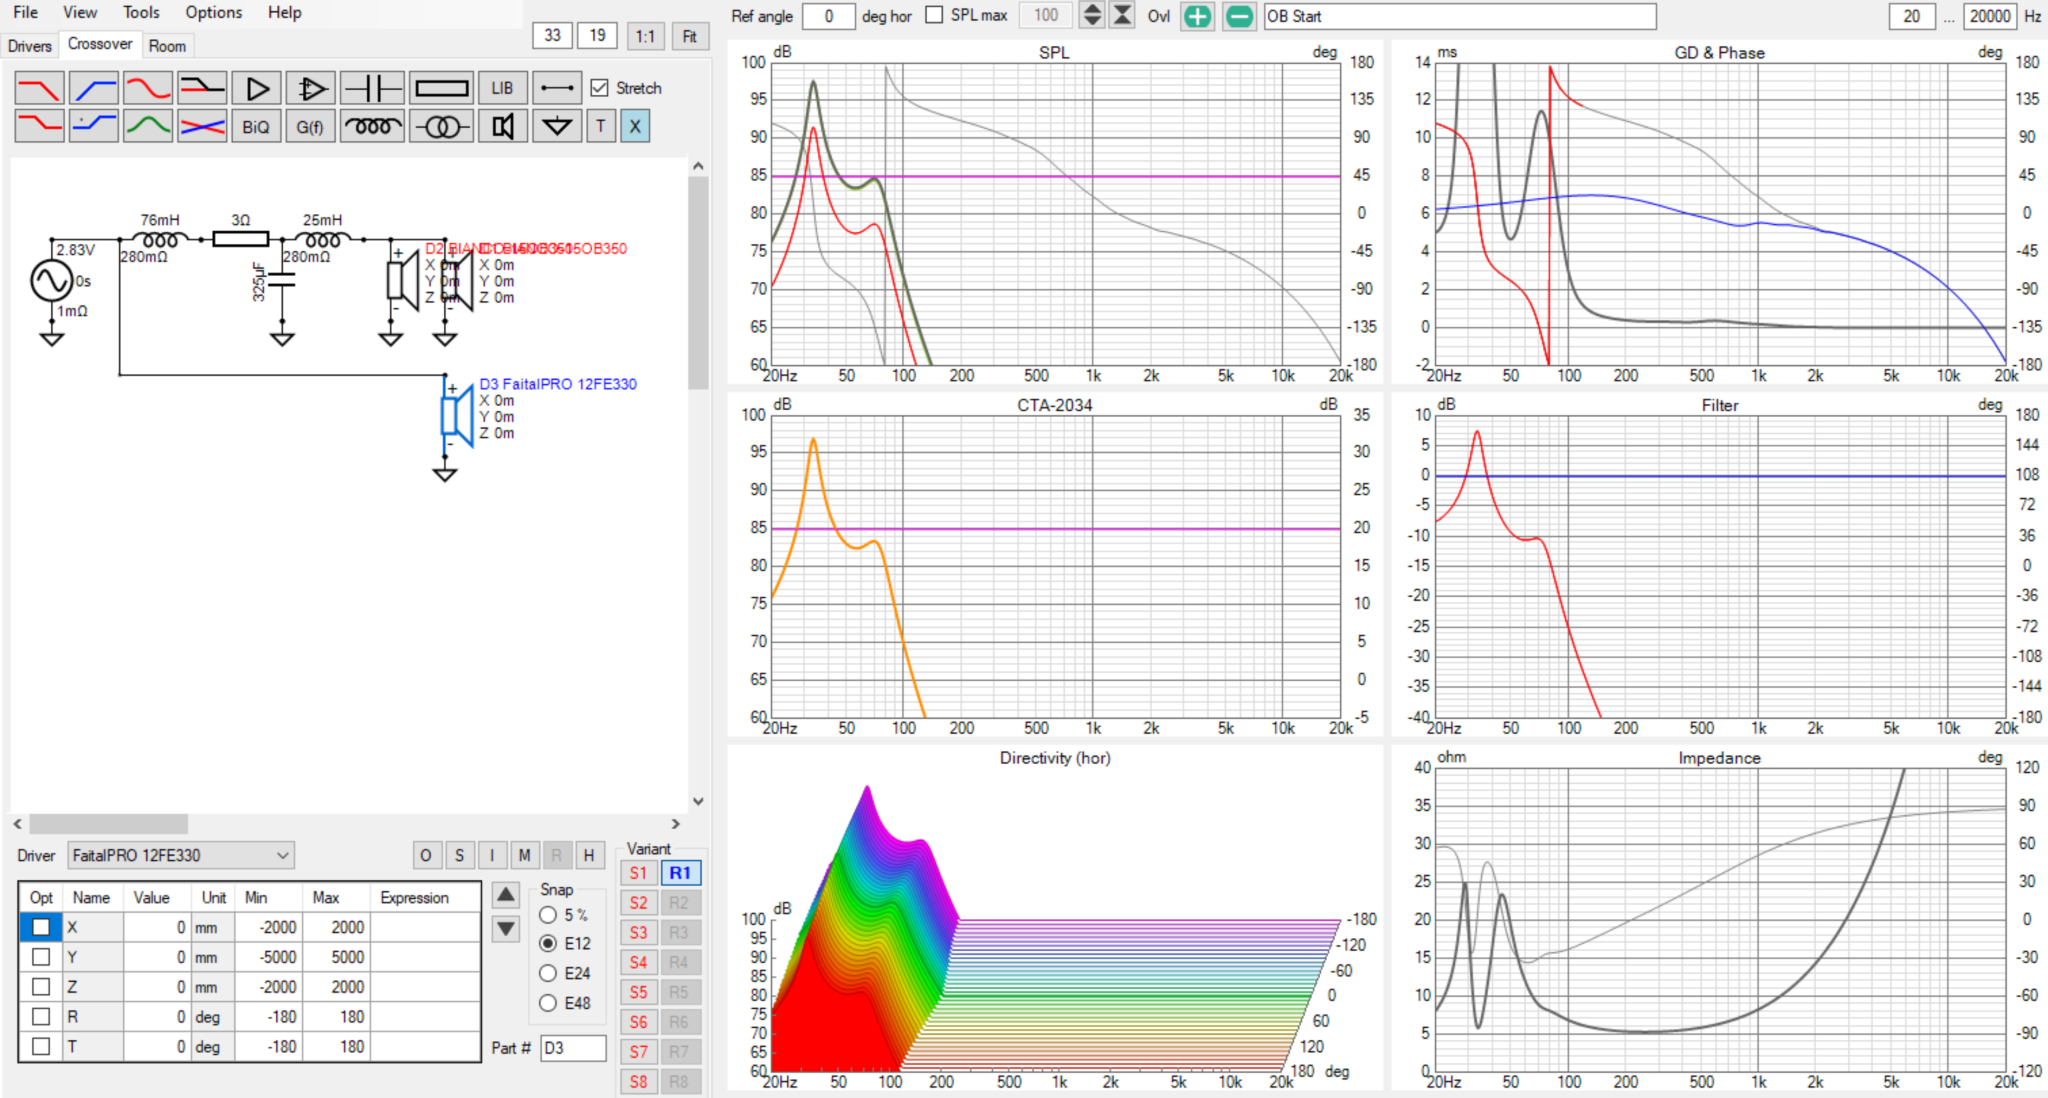Screen dimensions: 2048x1098
Task: Switch to the Room tab
Action: [x=167, y=46]
